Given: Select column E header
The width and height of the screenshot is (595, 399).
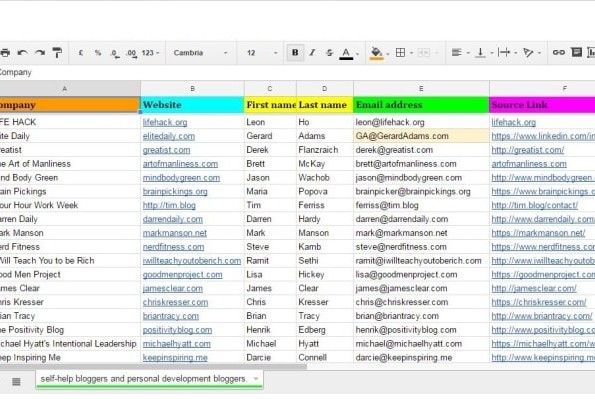Looking at the screenshot, I should pyautogui.click(x=421, y=88).
